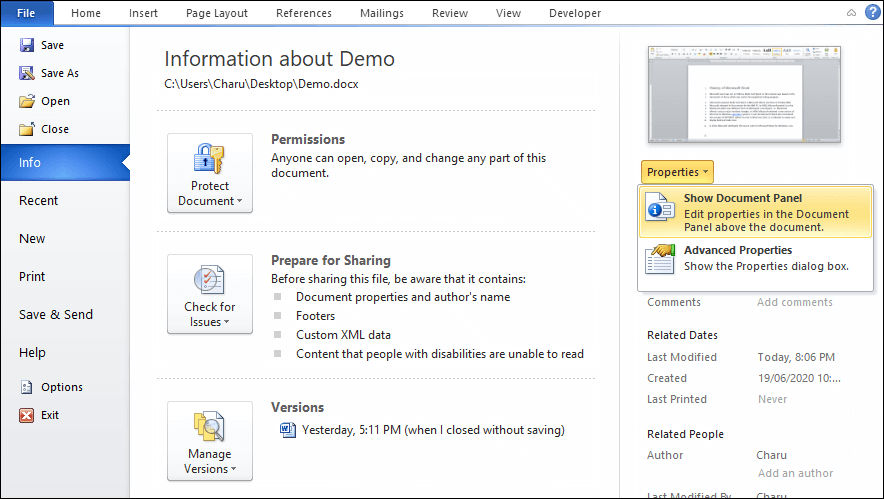Switch to the Insert tab
Screen dimensions: 884x499
(143, 13)
